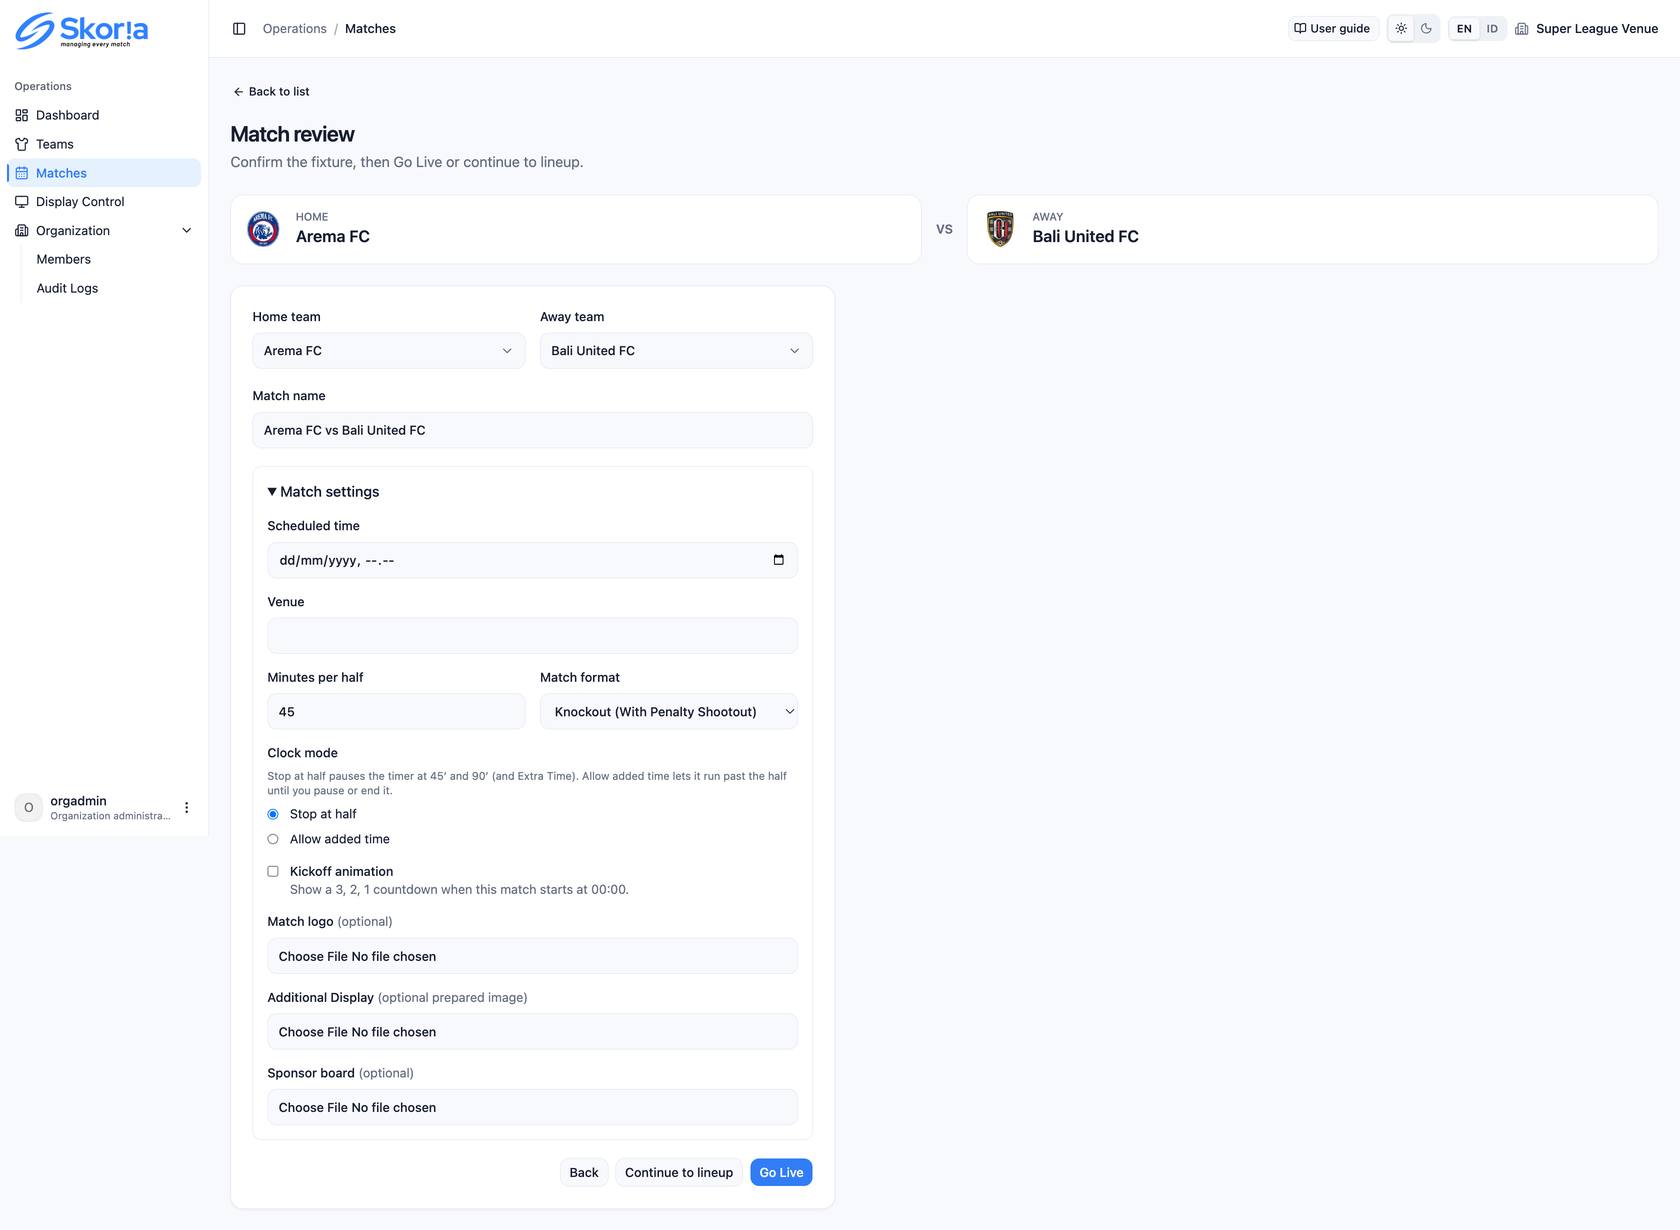The width and height of the screenshot is (1680, 1230).
Task: Click the Skoria logo
Action: [x=82, y=30]
